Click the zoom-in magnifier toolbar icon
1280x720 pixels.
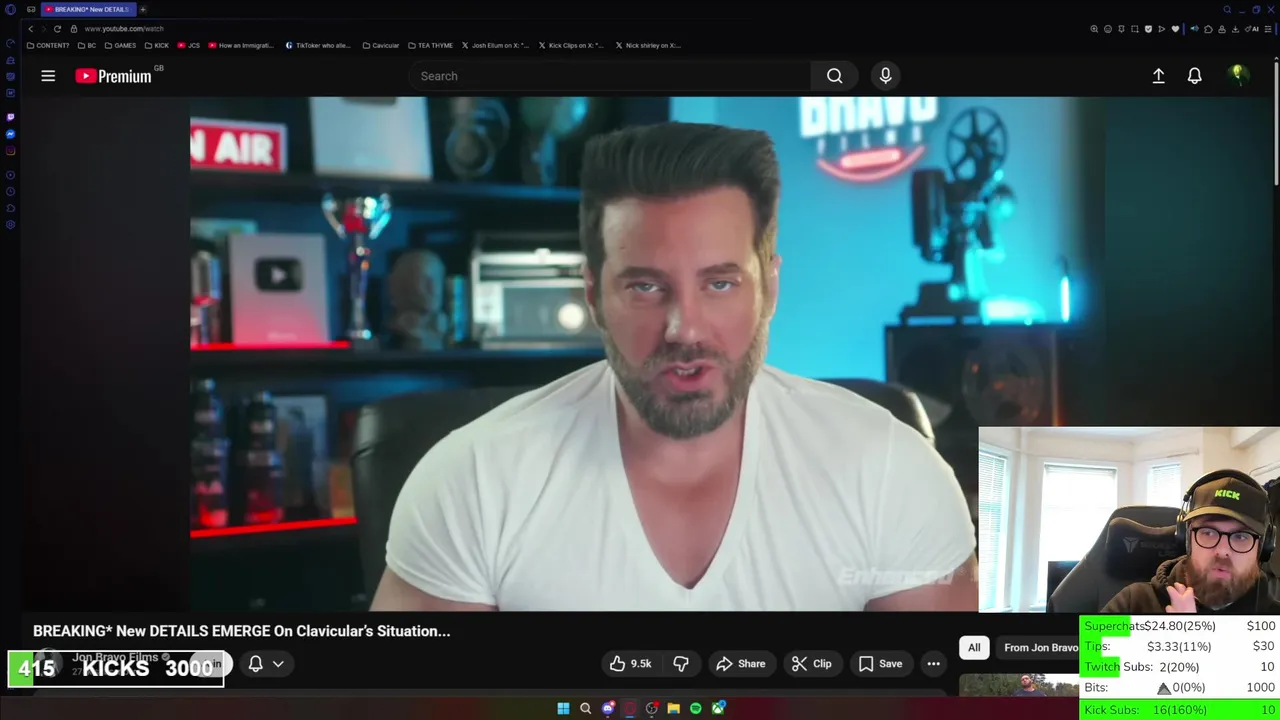click(1094, 29)
